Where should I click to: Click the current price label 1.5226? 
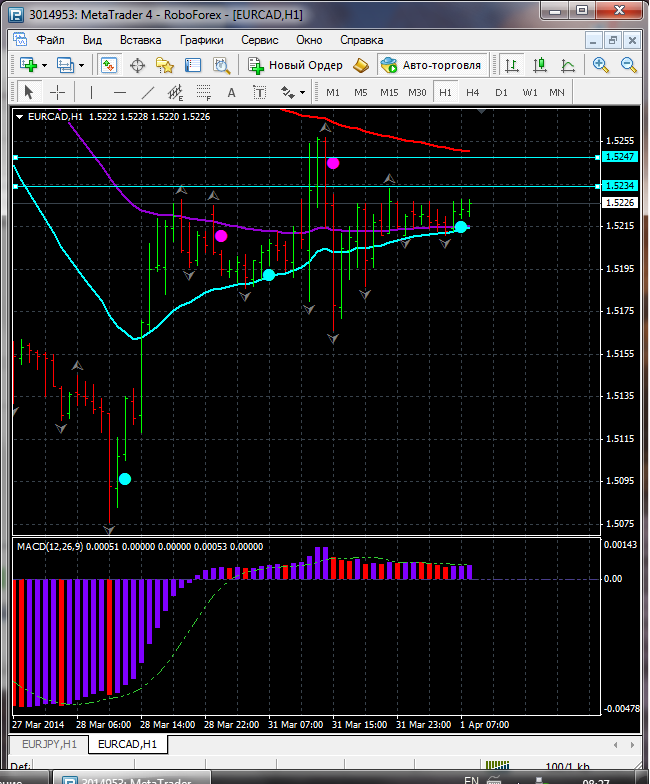(x=620, y=202)
